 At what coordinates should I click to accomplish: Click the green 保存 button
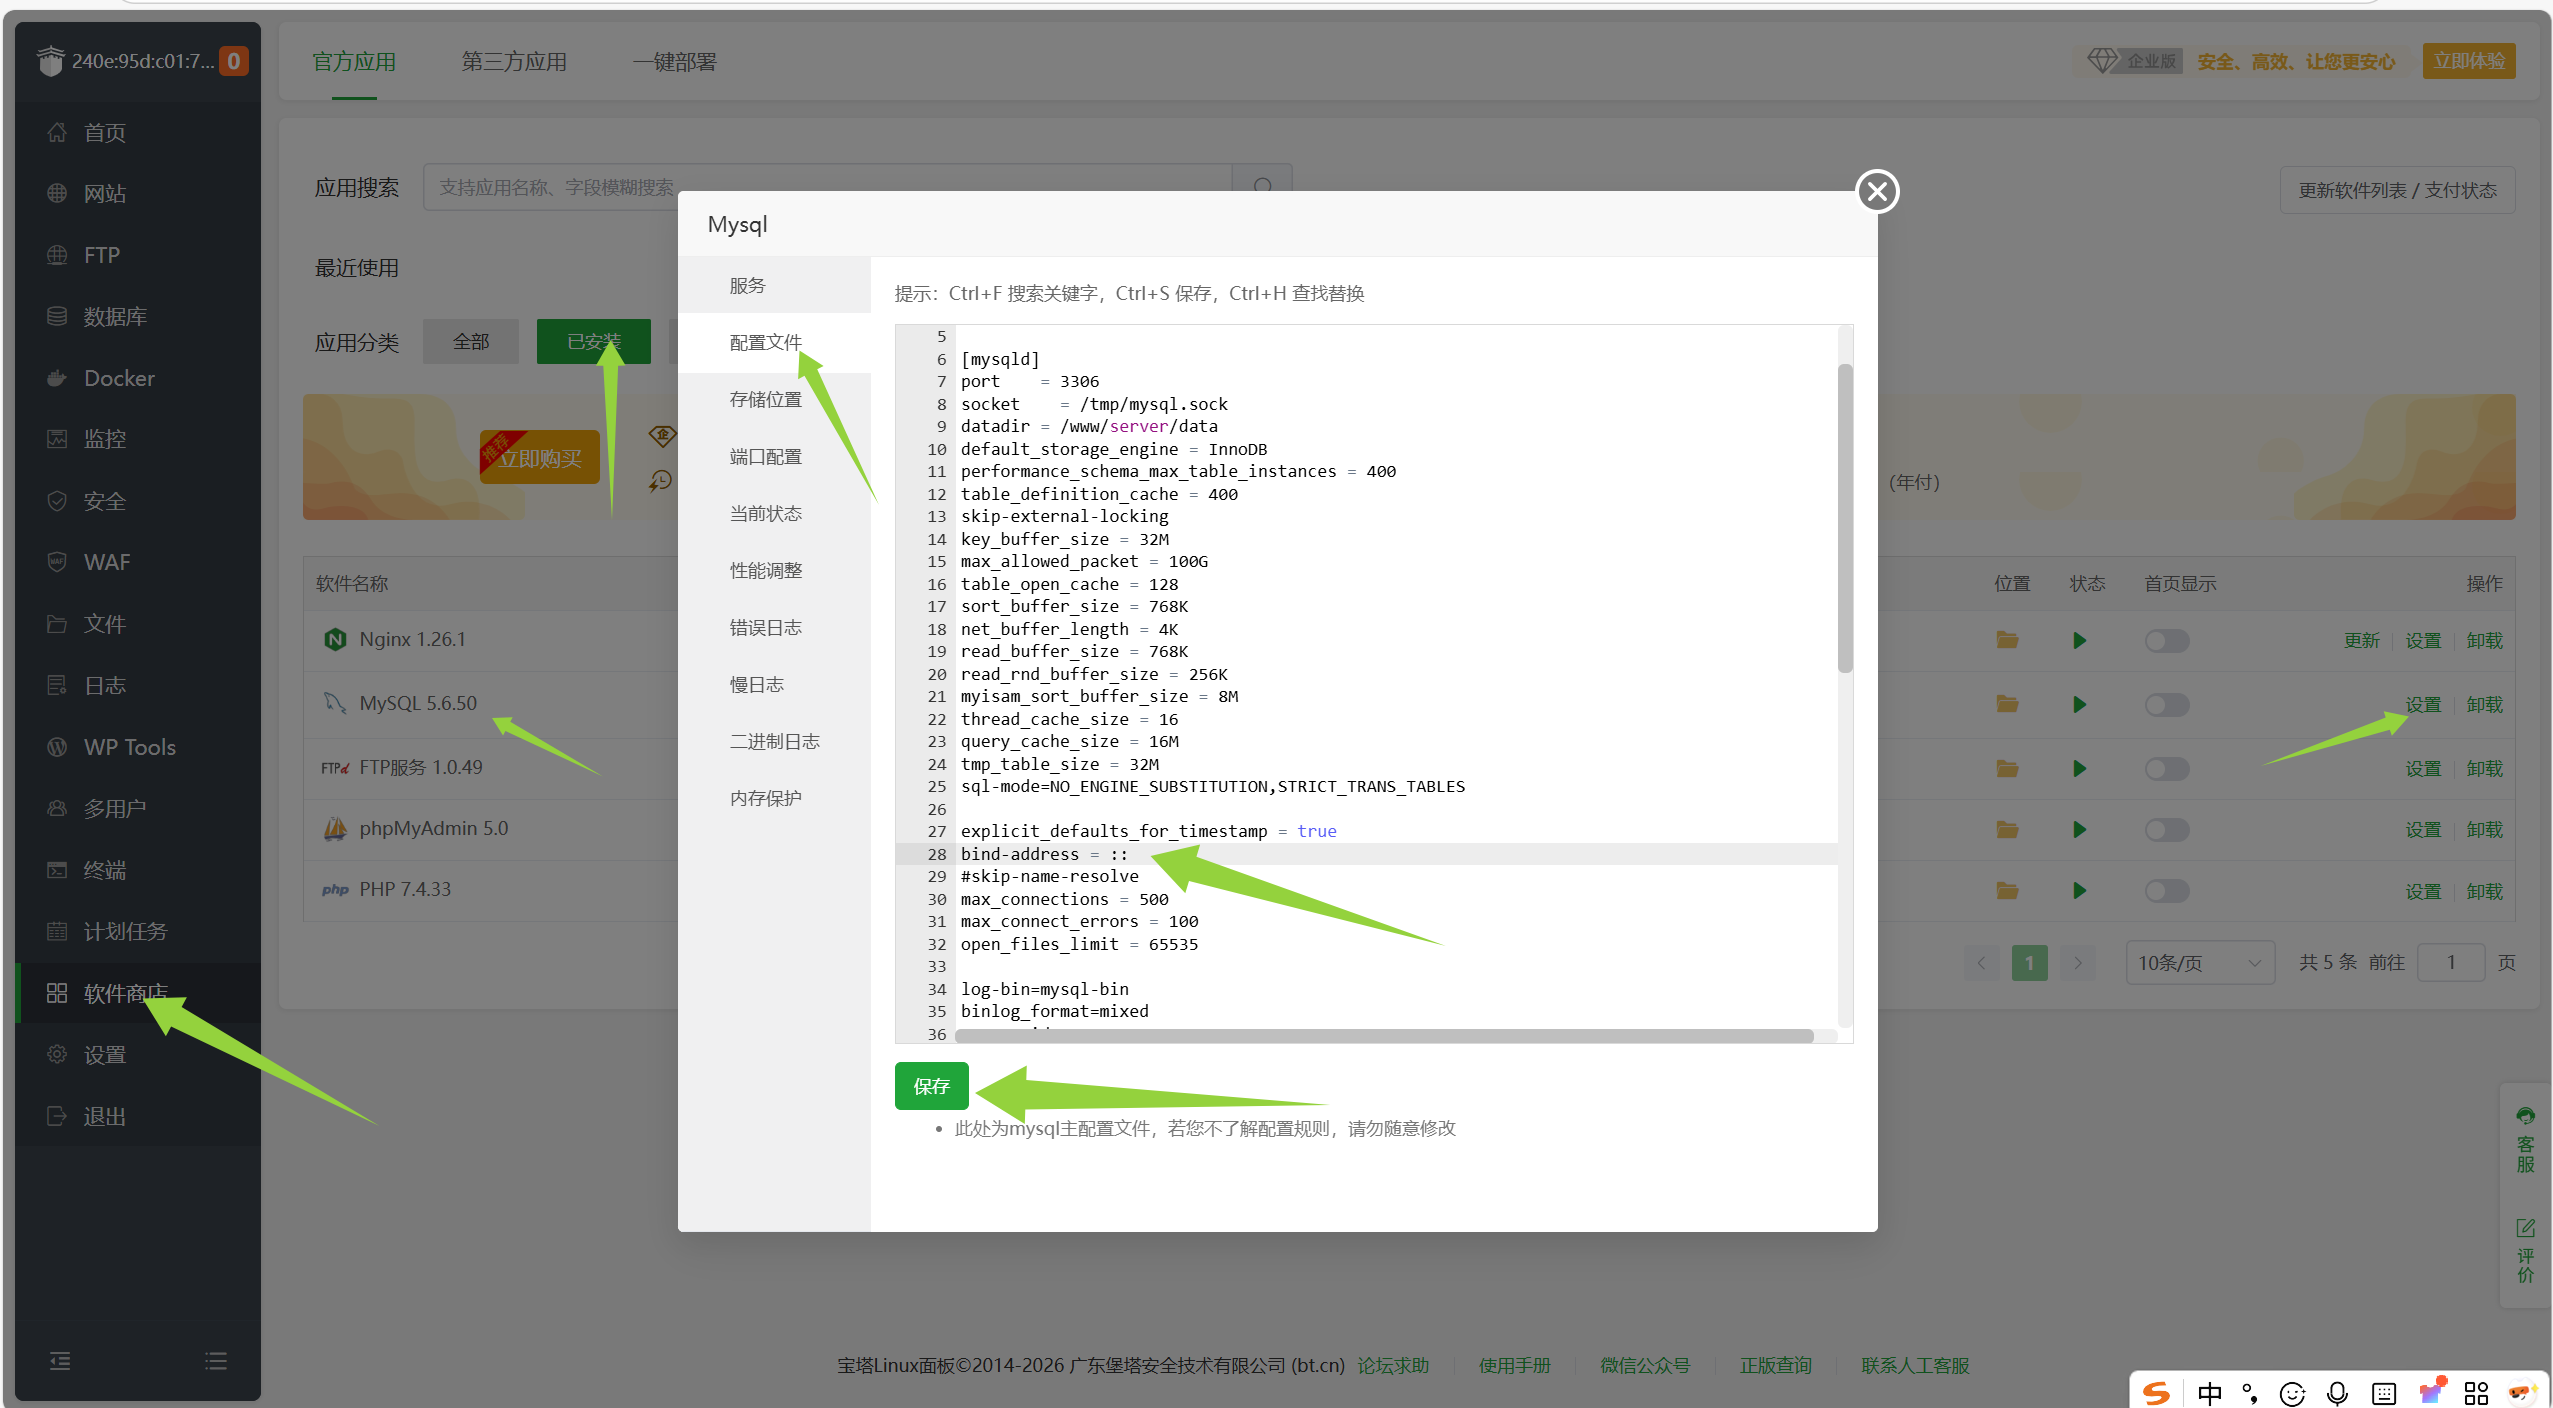tap(931, 1086)
